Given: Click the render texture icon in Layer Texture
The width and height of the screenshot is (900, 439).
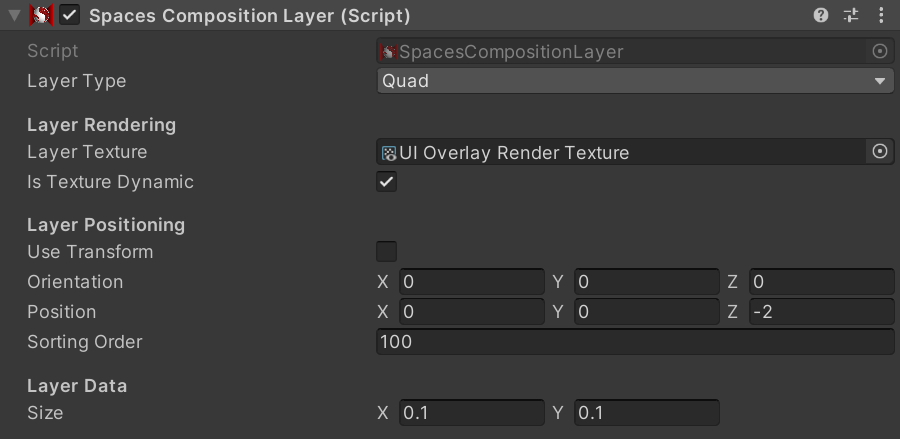Looking at the screenshot, I should 389,153.
